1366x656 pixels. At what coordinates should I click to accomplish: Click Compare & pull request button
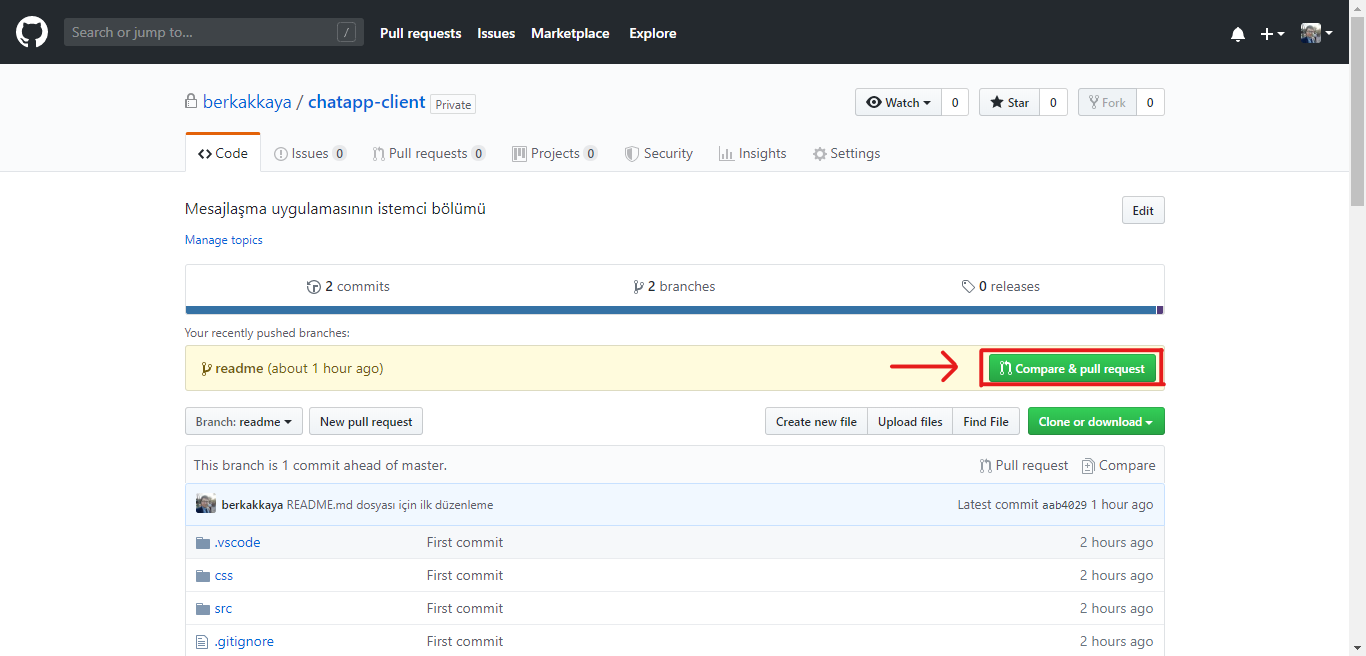pos(1072,368)
